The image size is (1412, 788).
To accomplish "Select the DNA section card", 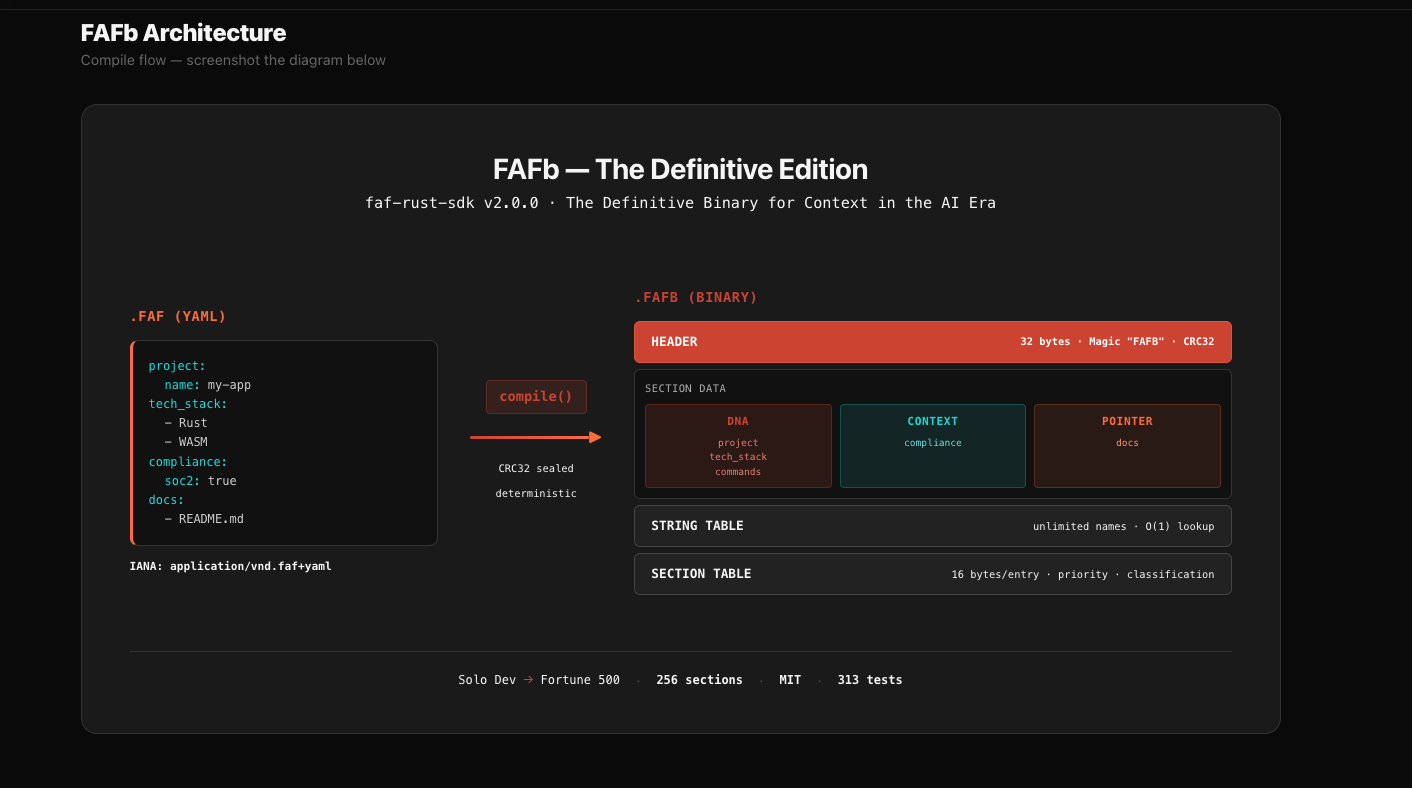I will [x=738, y=445].
